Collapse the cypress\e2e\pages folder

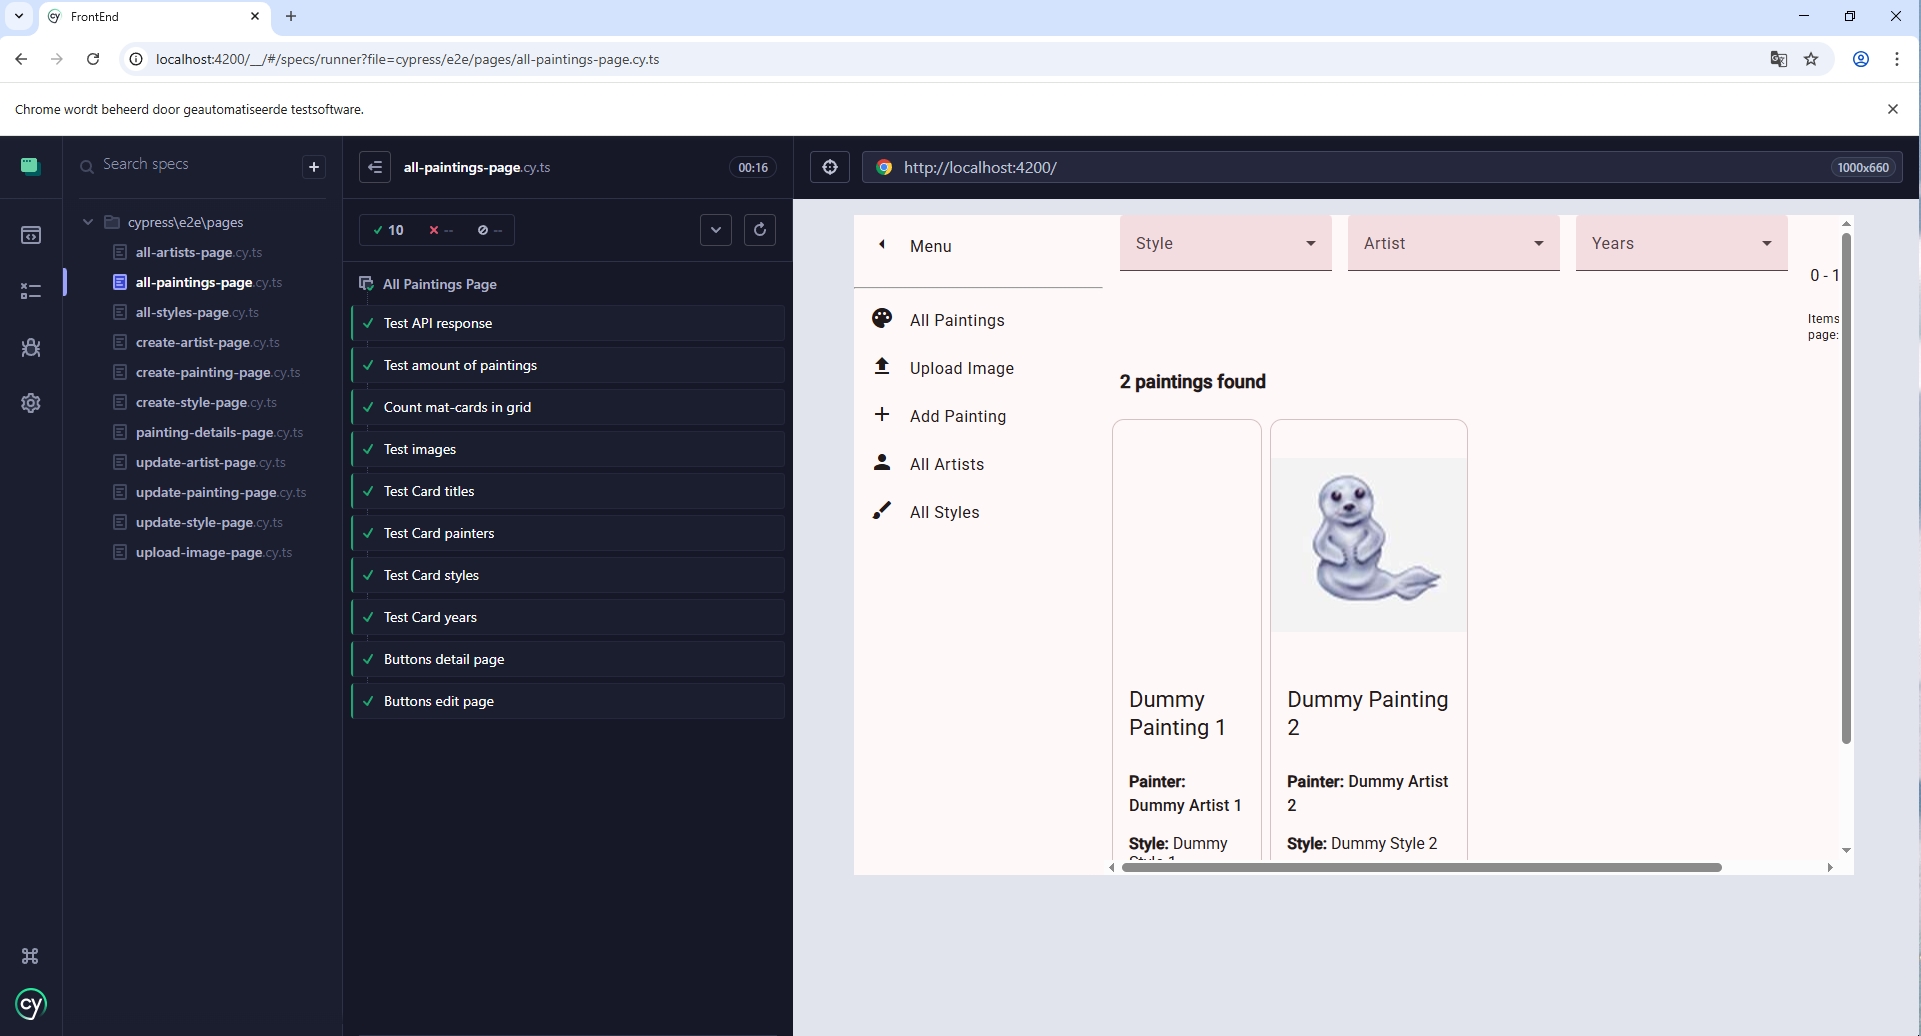pos(88,222)
